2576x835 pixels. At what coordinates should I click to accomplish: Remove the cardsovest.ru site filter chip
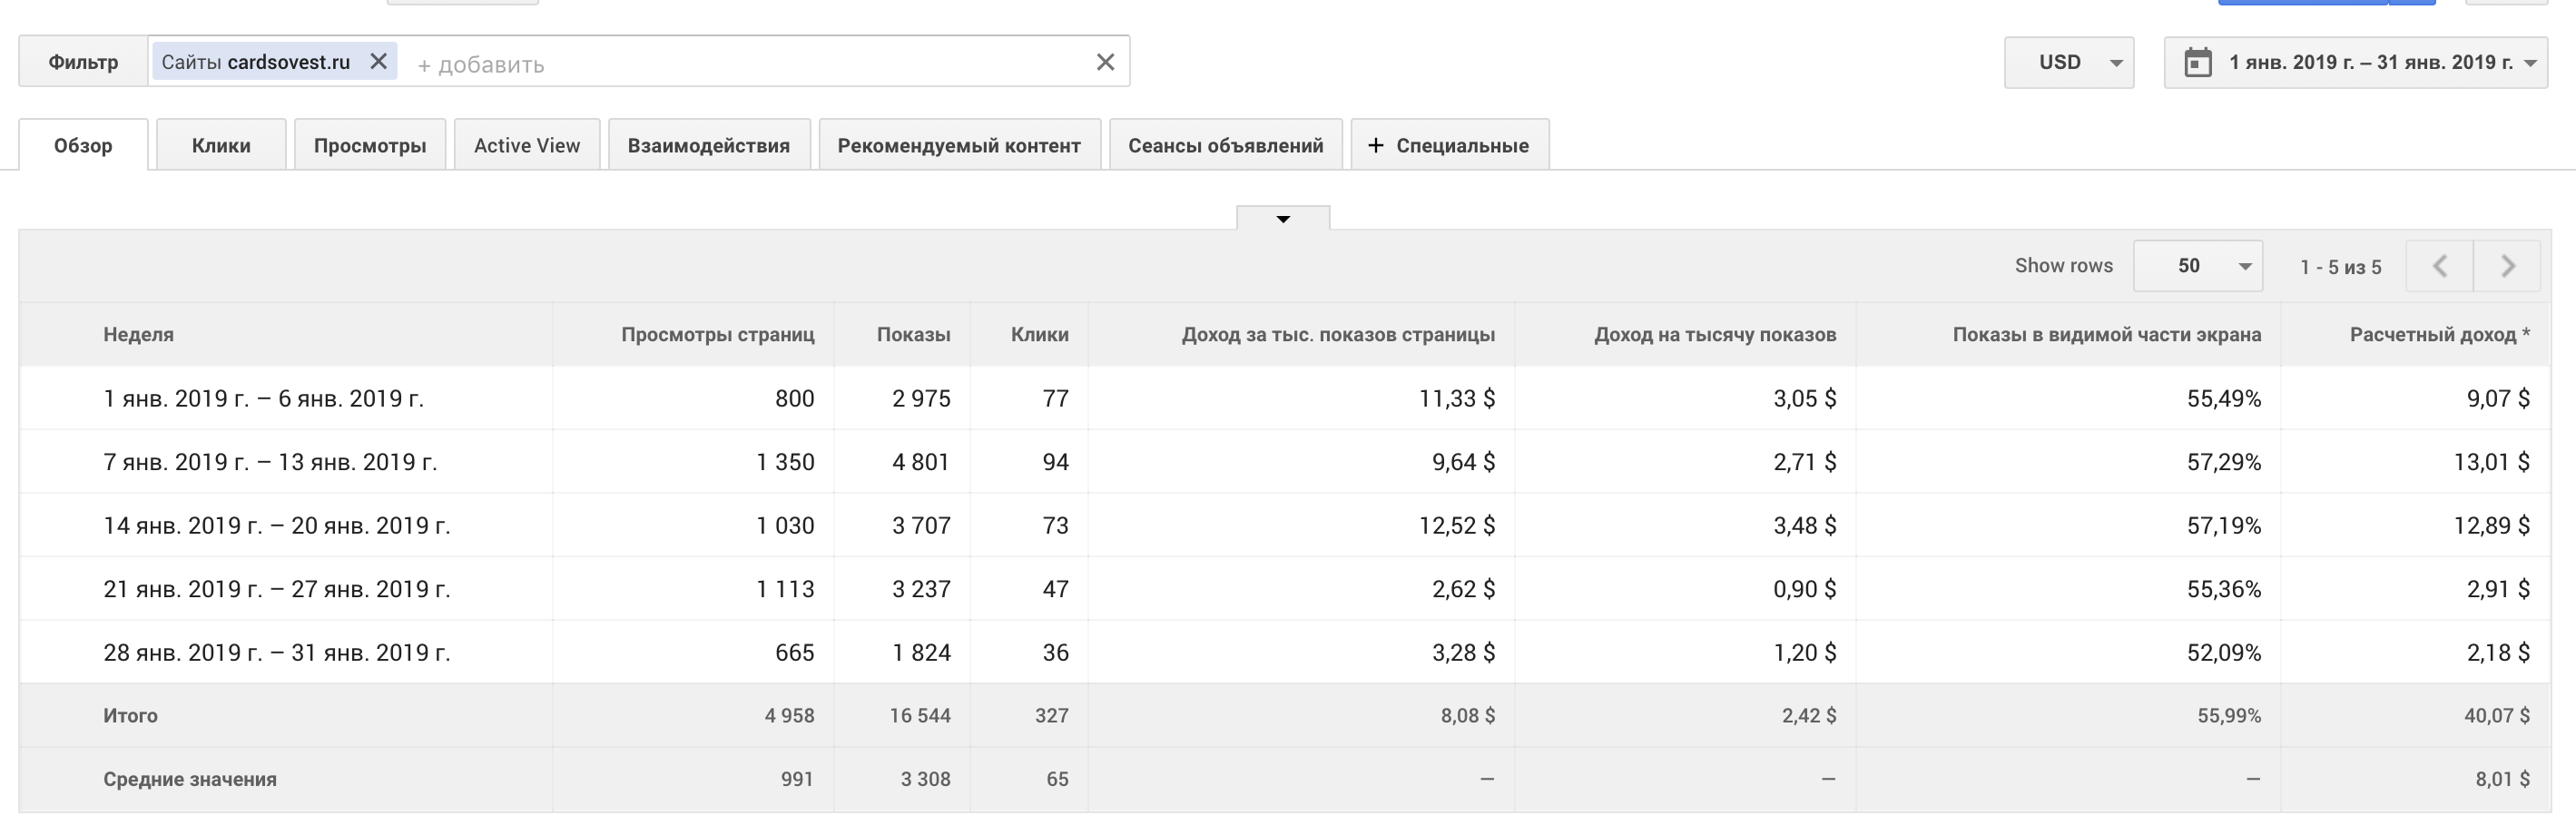pos(378,62)
